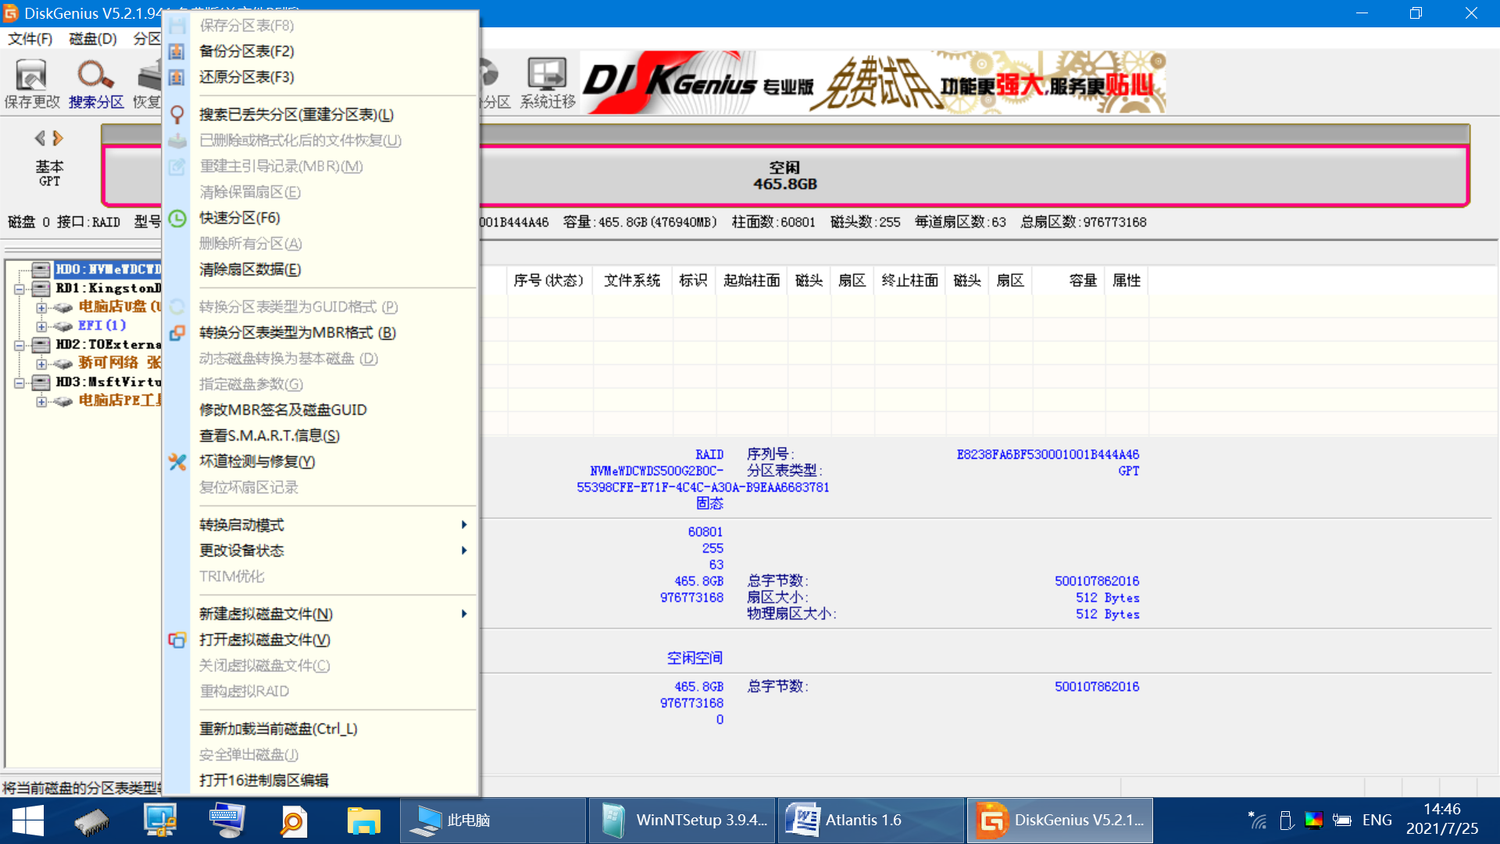Open the File (F) menu
This screenshot has width=1500, height=844.
point(30,39)
